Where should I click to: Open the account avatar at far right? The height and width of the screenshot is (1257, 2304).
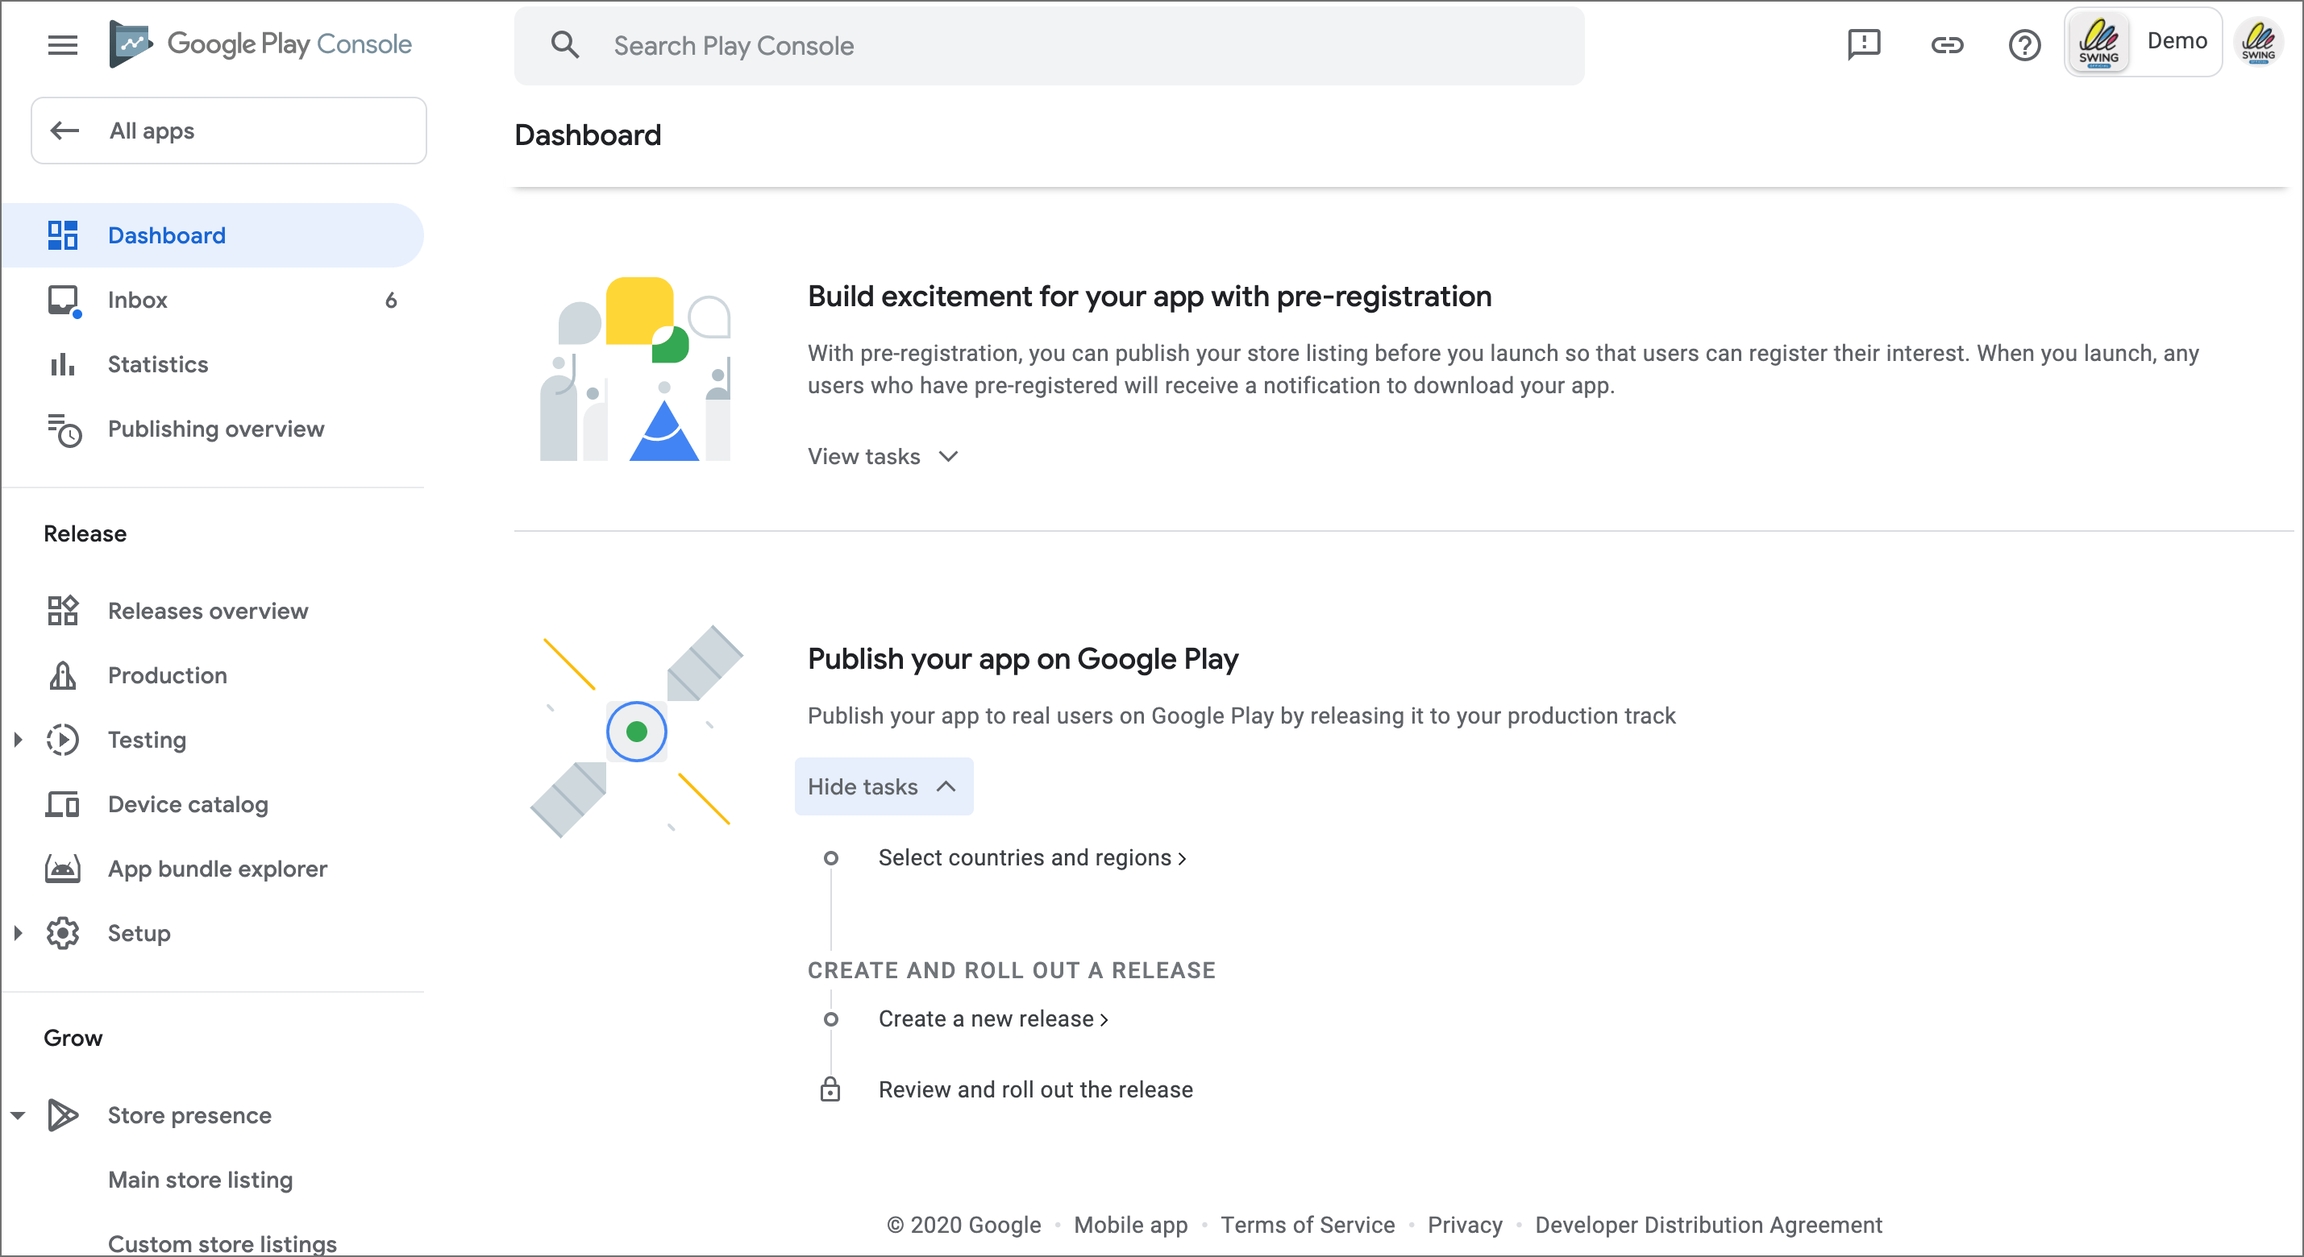point(2258,43)
